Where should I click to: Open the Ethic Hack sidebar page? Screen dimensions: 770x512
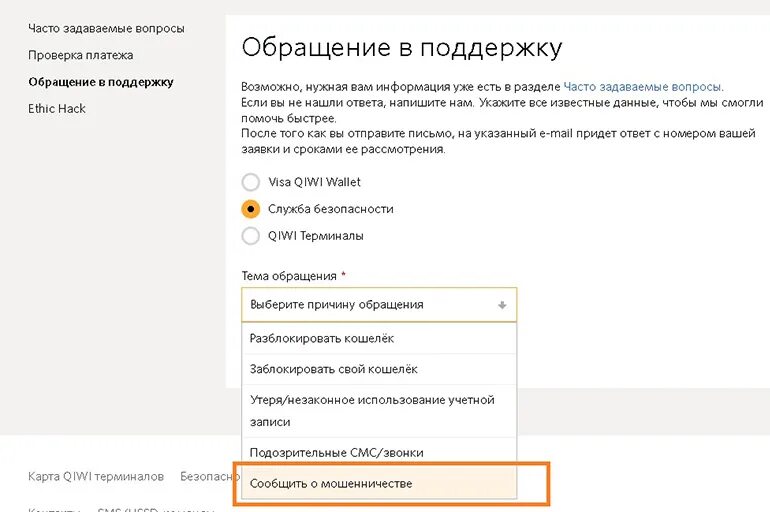(56, 108)
